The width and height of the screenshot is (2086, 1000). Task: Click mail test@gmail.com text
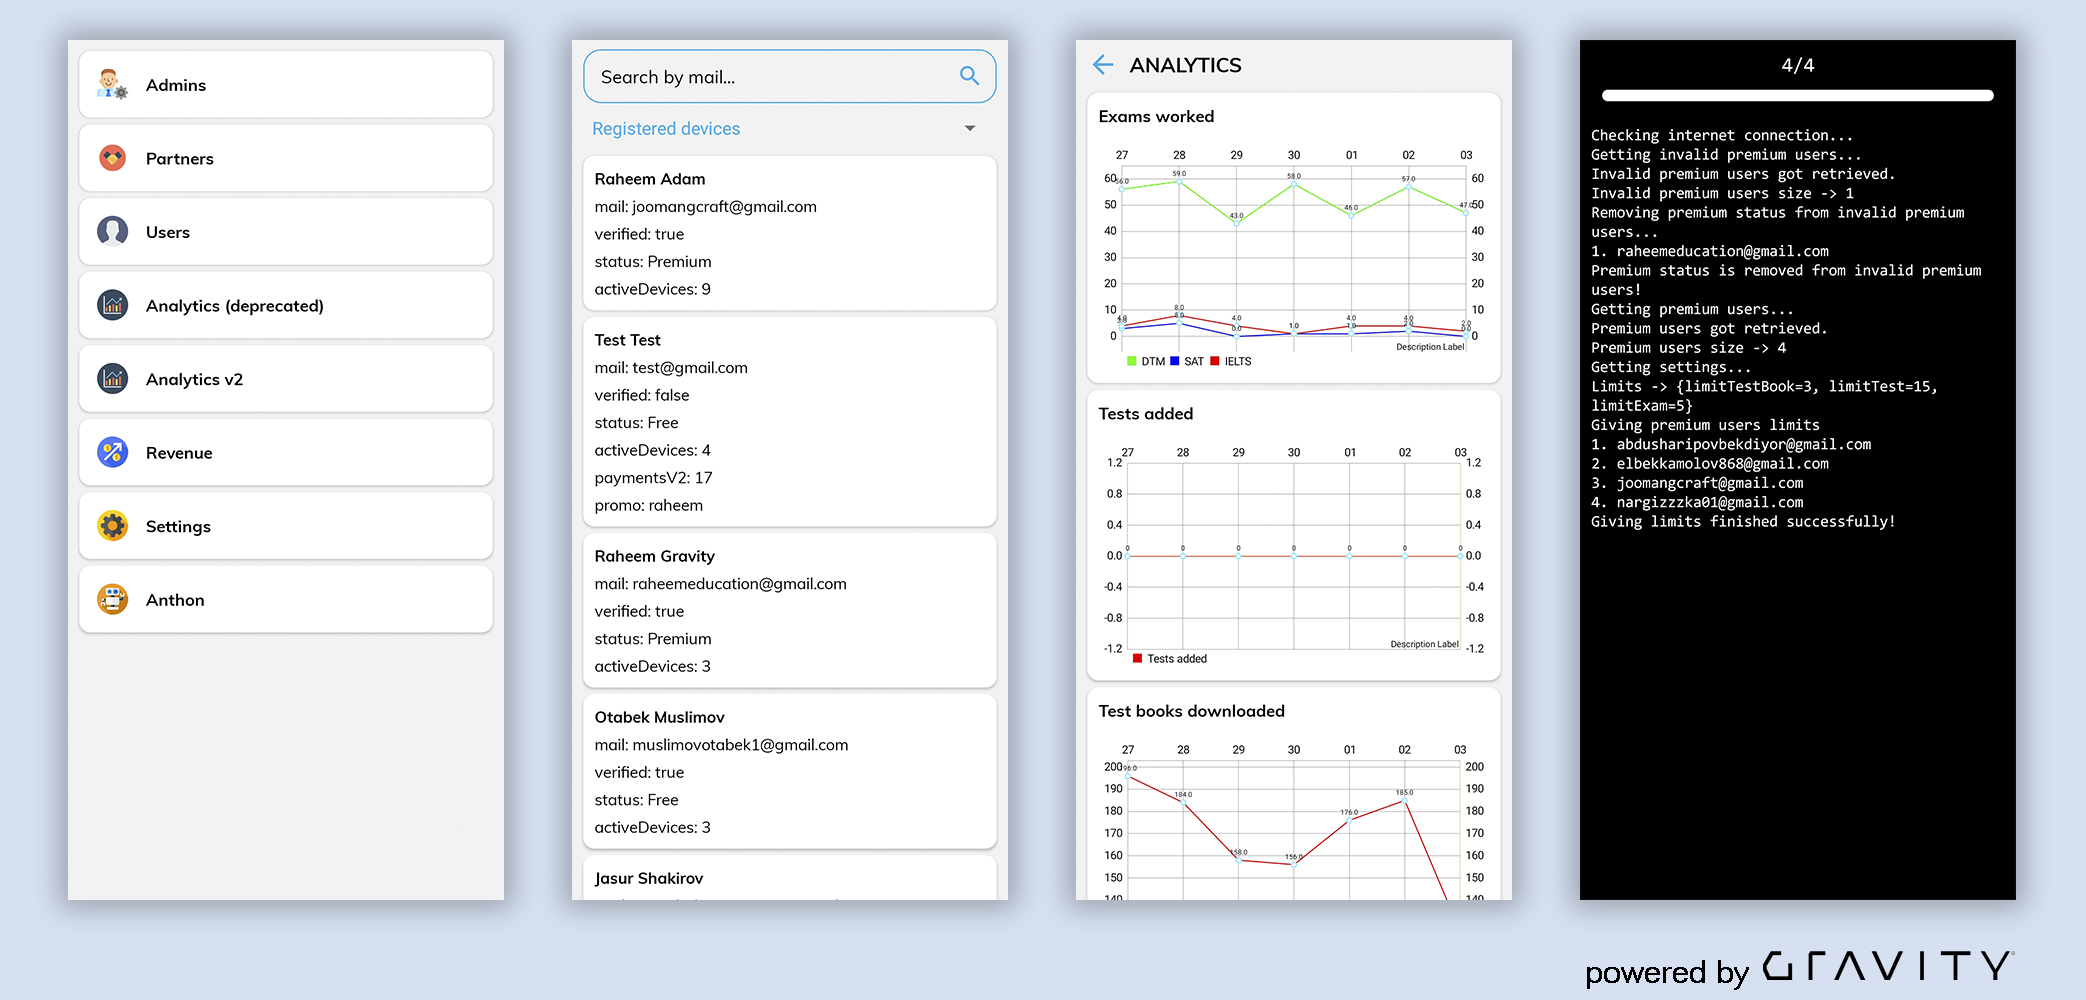point(671,367)
